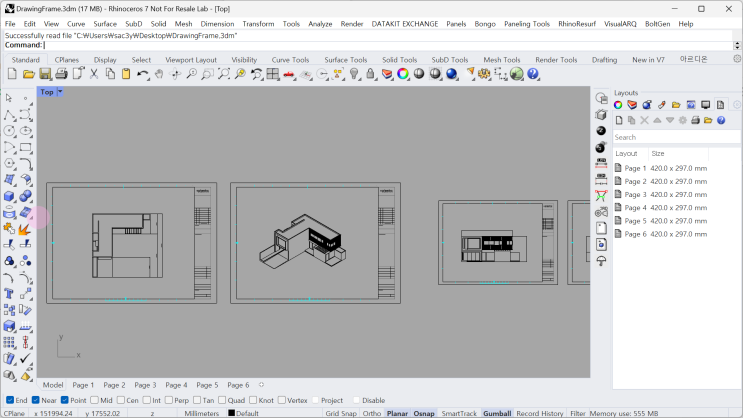
Task: Click SmartTrack in the status bar
Action: [459, 413]
